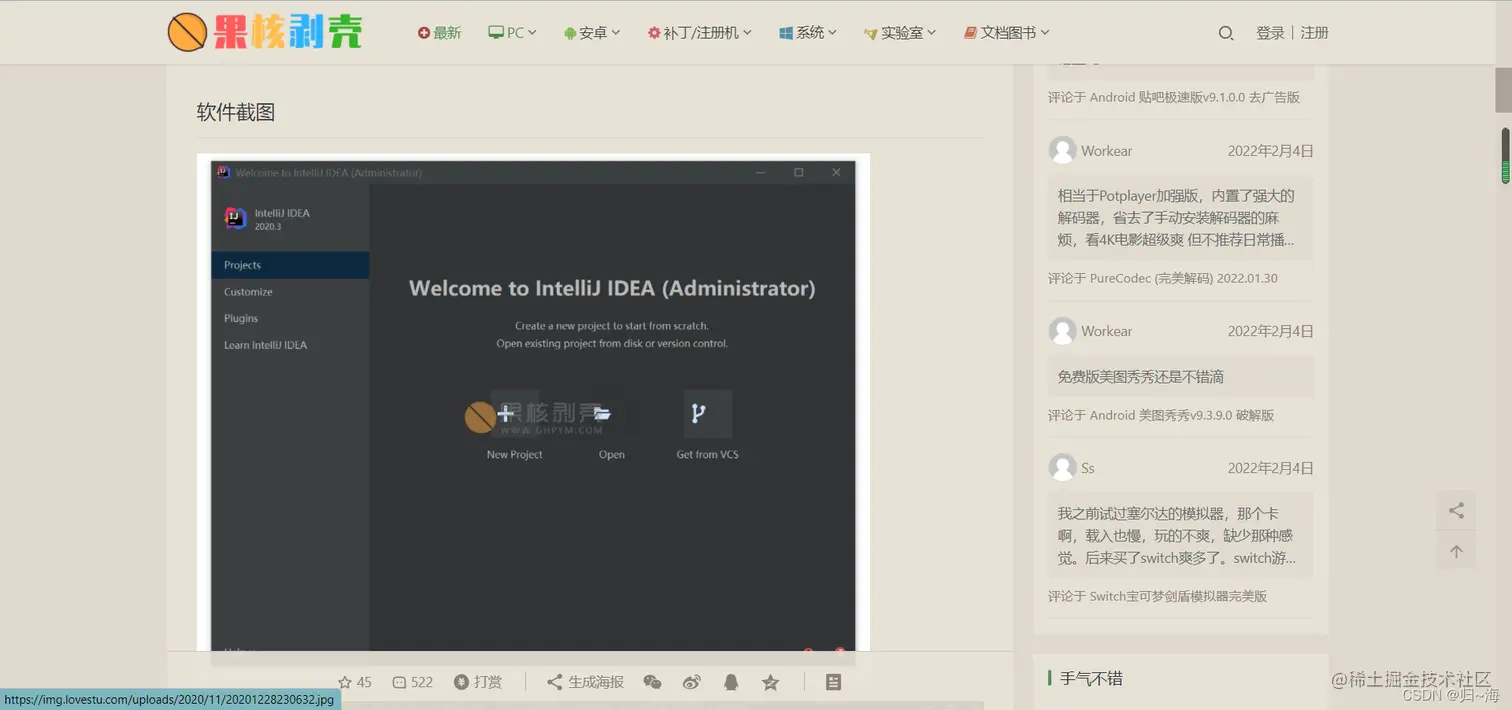Viewport: 1512px width, 710px height.
Task: Share to QQ Zone via star icon
Action: tap(770, 682)
